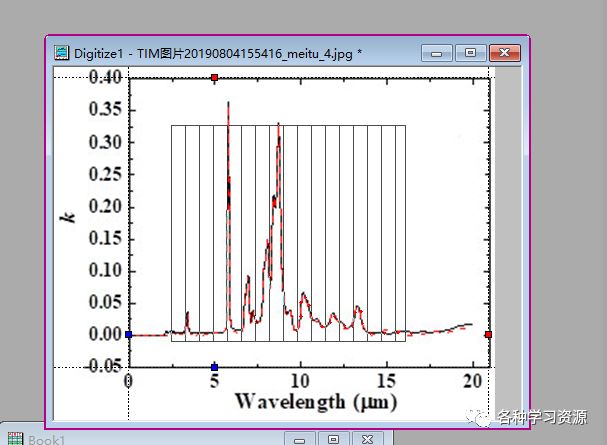Click the Digitize1 title bar text

tap(218, 53)
